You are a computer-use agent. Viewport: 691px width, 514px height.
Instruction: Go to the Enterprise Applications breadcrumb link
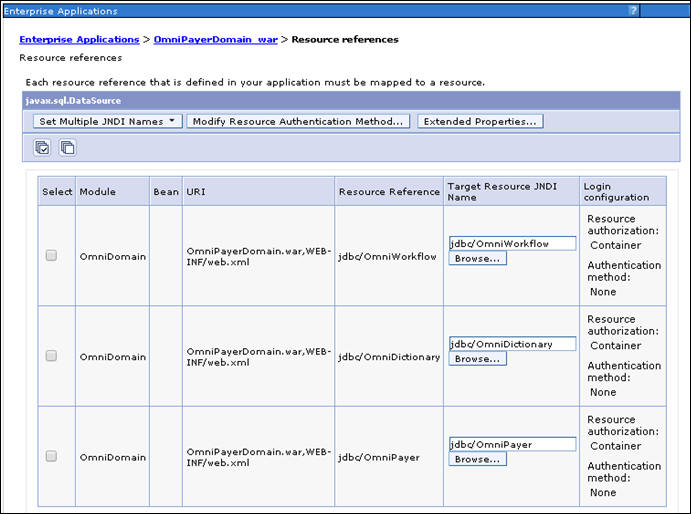(x=79, y=39)
